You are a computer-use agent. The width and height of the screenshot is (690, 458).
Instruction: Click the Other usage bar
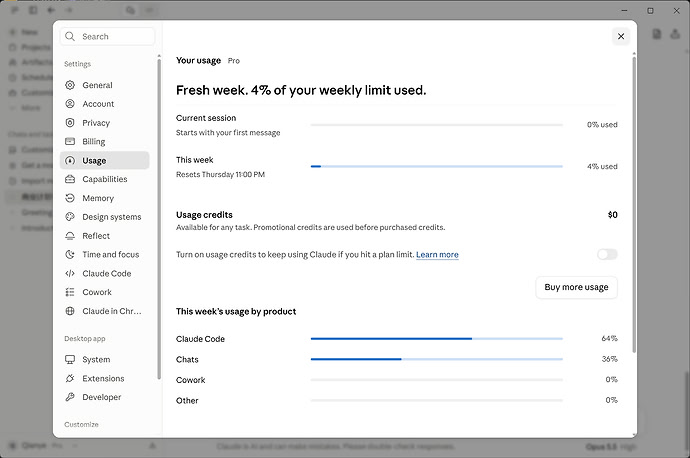point(437,400)
